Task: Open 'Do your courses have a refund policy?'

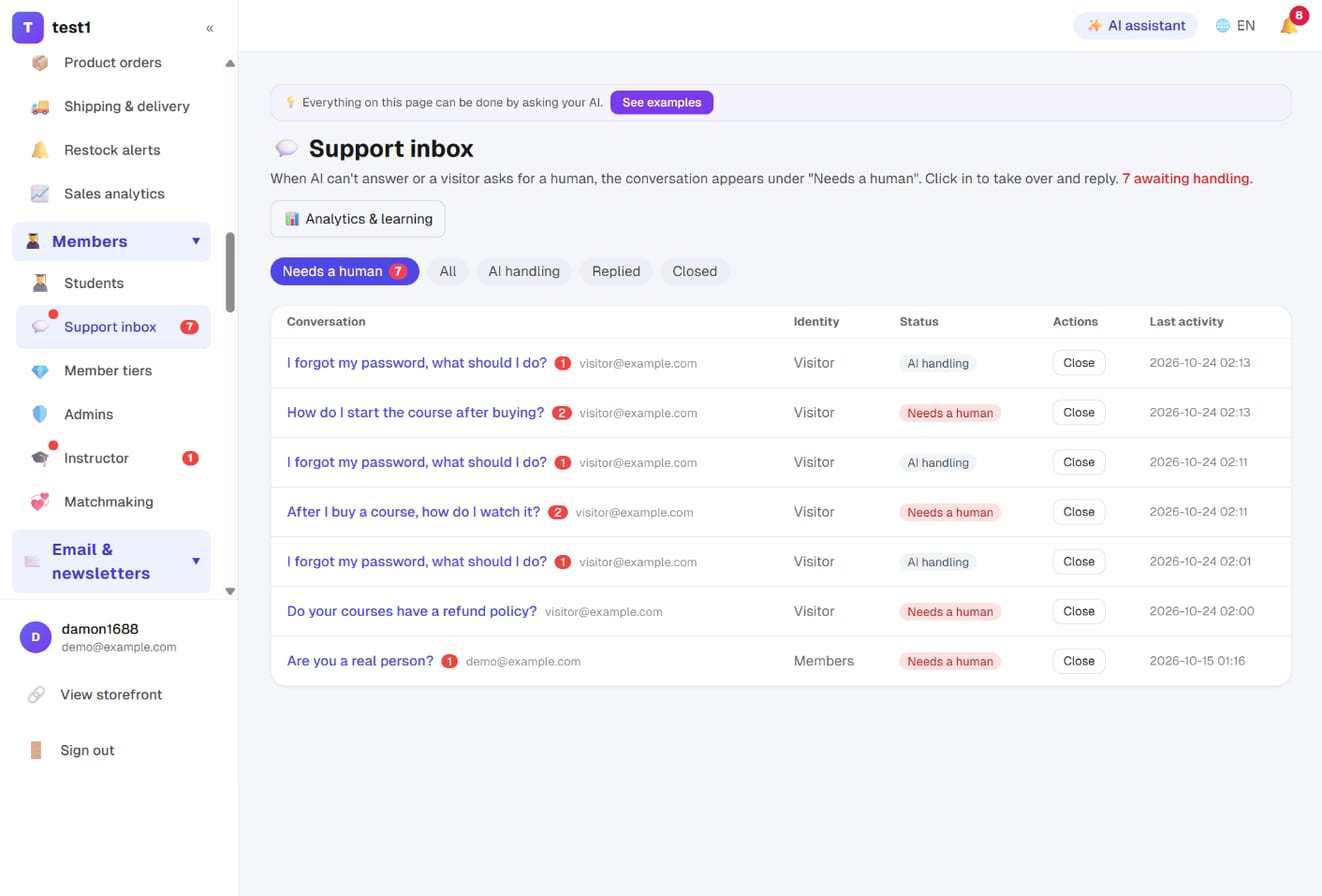Action: click(412, 611)
